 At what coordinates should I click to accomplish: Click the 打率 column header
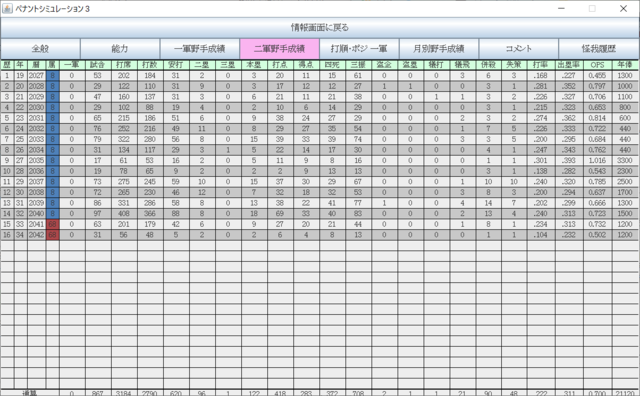[540, 65]
